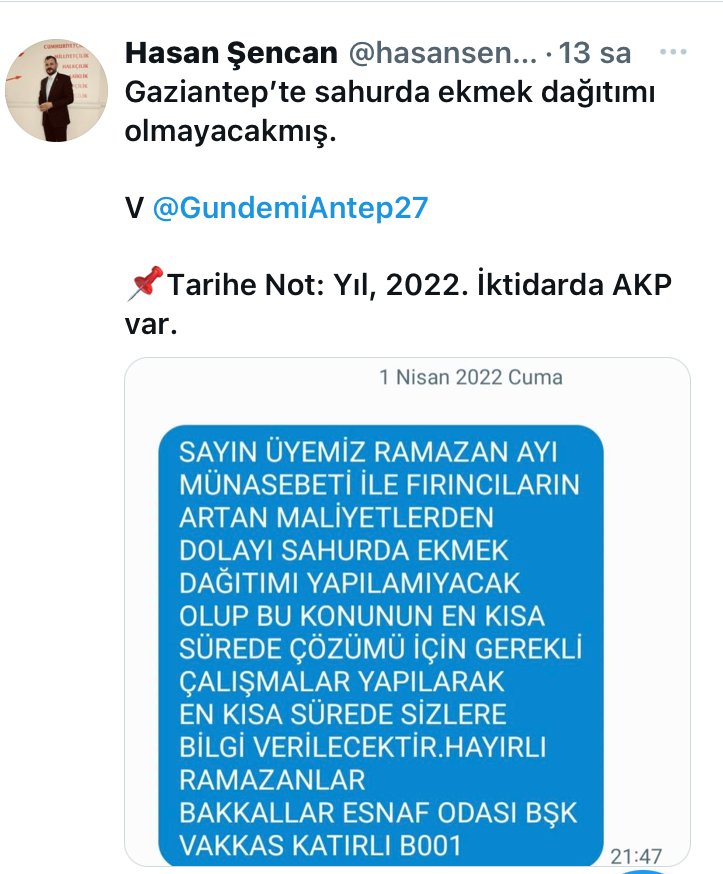Open the tweet's three-dot more options menu
723x874 pixels.
673,52
